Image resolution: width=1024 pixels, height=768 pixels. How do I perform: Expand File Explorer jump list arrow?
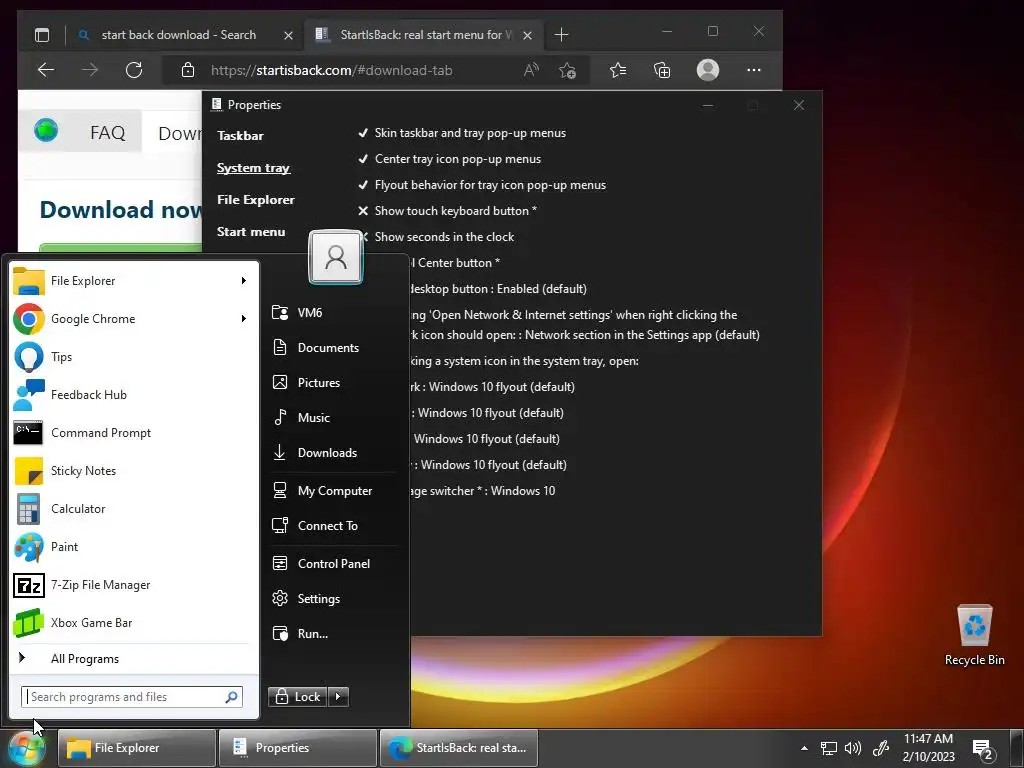pyautogui.click(x=244, y=281)
